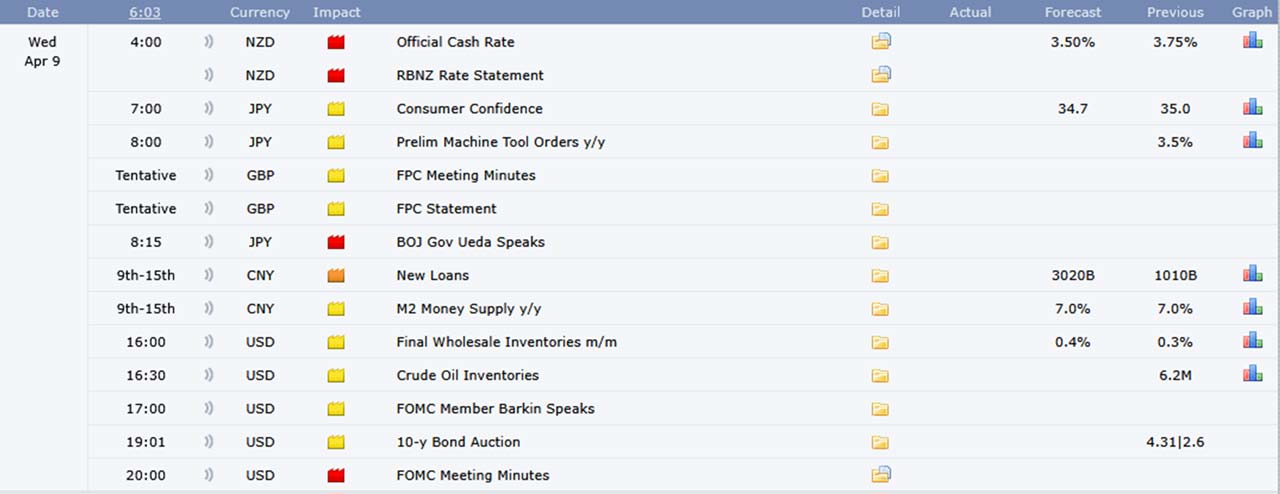
Task: Click red impact marker for FOMC Meeting Minutes
Action: 336,475
